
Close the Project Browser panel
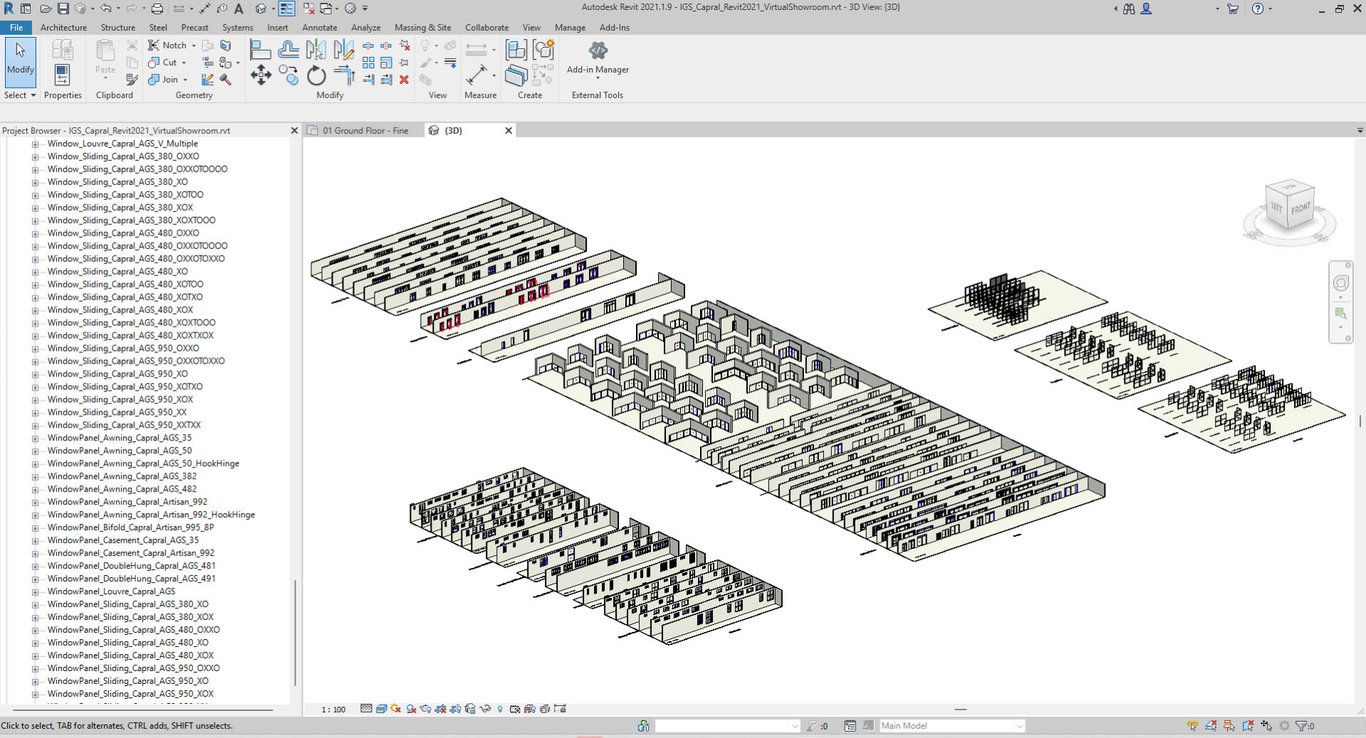pos(294,131)
